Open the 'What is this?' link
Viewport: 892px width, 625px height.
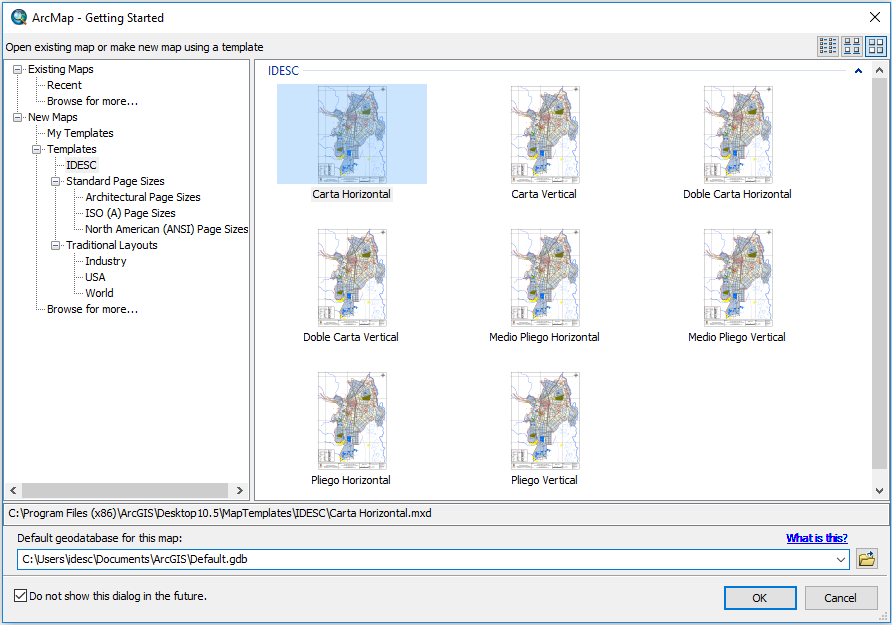click(x=817, y=537)
